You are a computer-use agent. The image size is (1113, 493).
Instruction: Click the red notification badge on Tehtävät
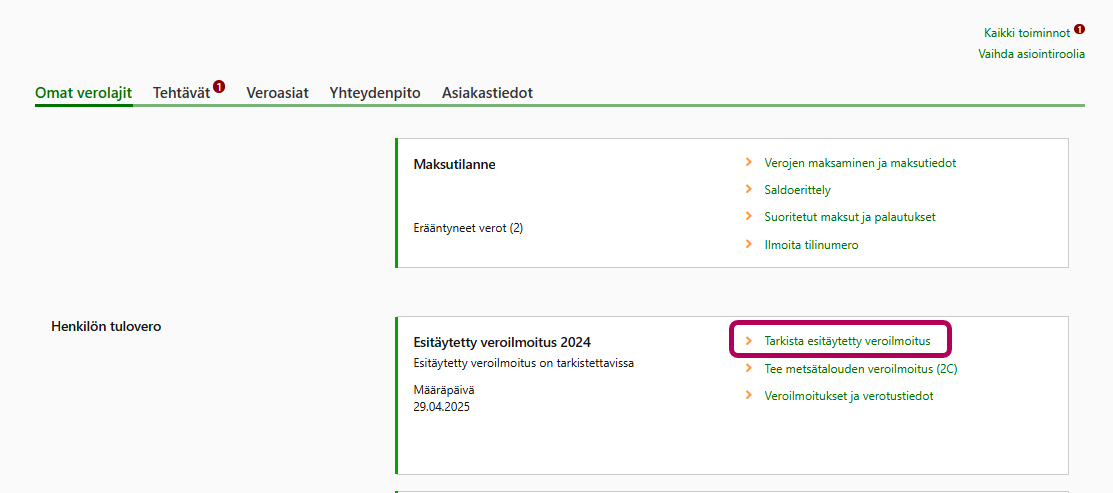[219, 87]
